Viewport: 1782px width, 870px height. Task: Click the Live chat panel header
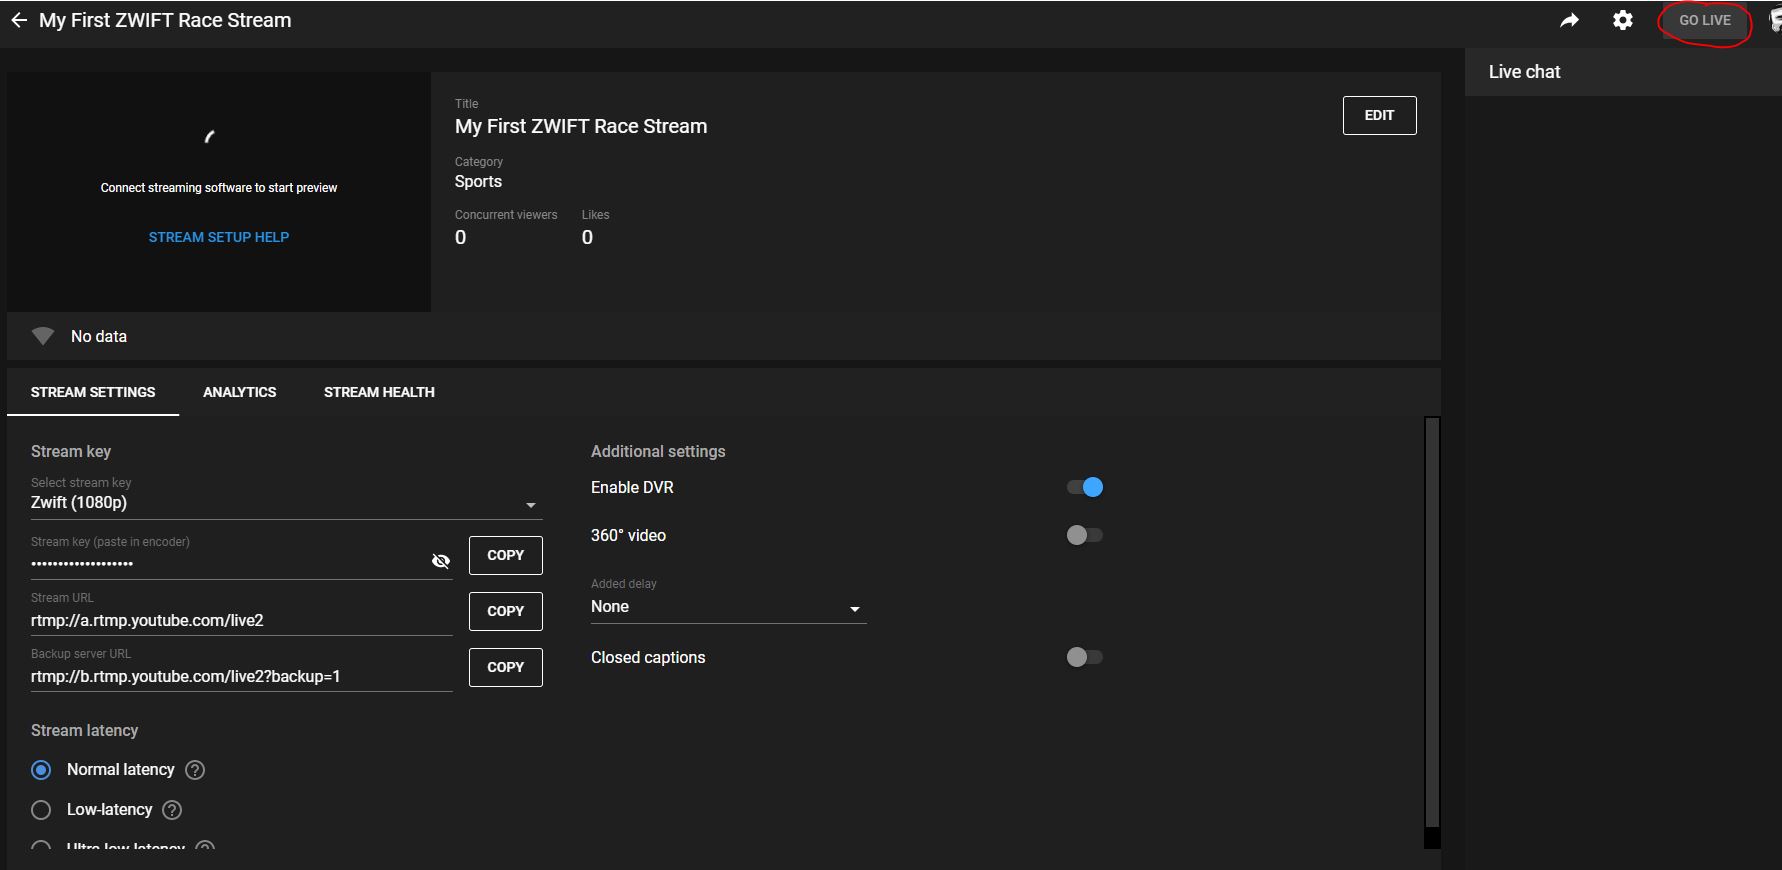point(1623,72)
